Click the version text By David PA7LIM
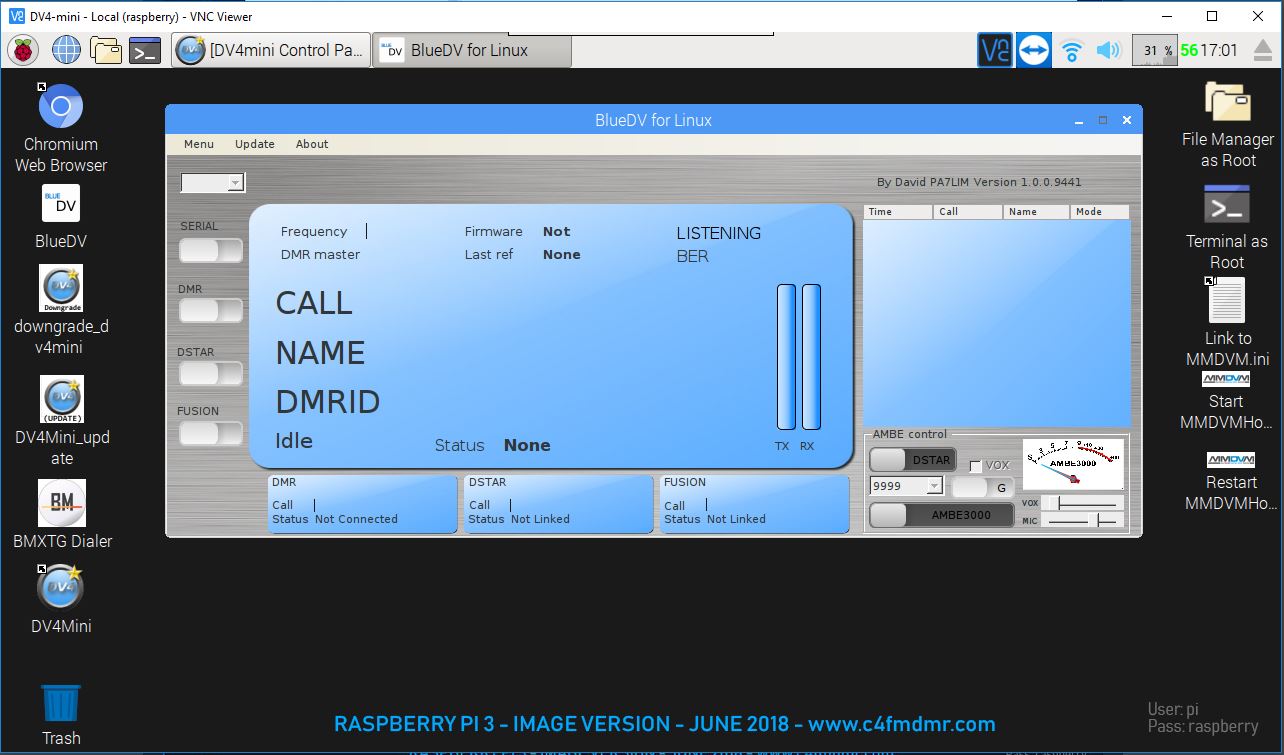1284x755 pixels. (x=978, y=182)
